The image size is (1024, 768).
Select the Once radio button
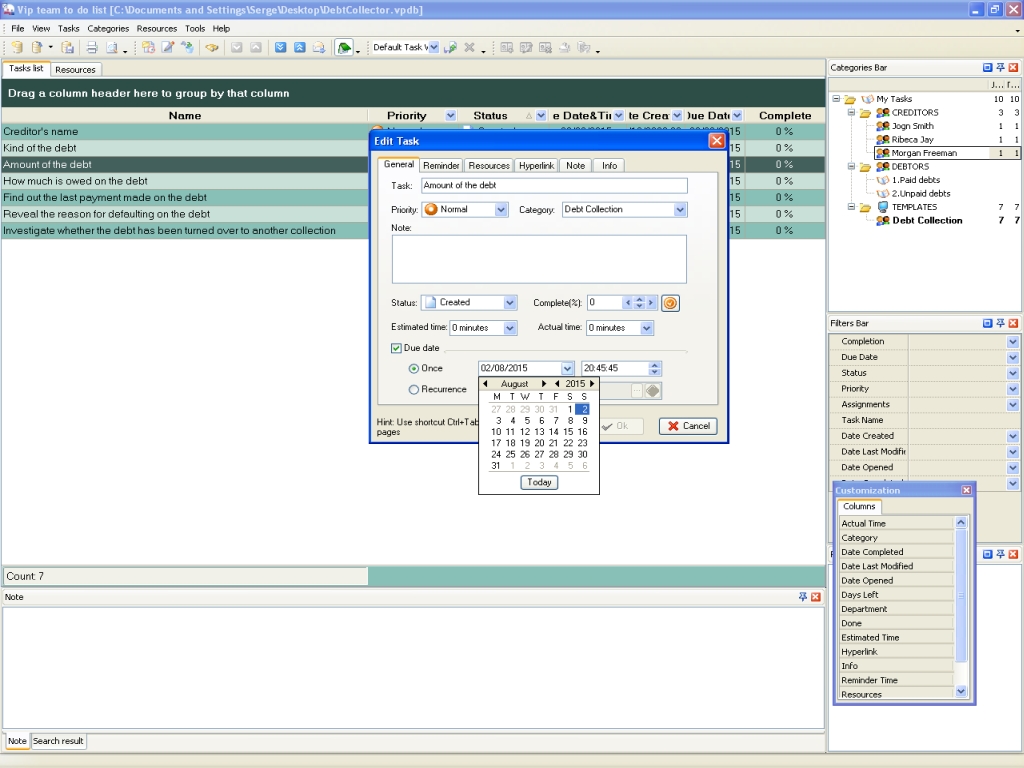click(414, 369)
